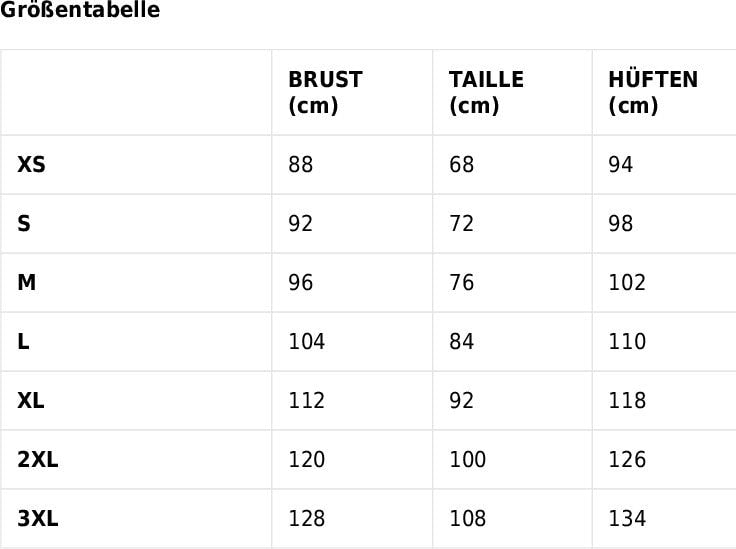Click Taille value 108 for 3XL
The height and width of the screenshot is (549, 736).
click(x=467, y=518)
